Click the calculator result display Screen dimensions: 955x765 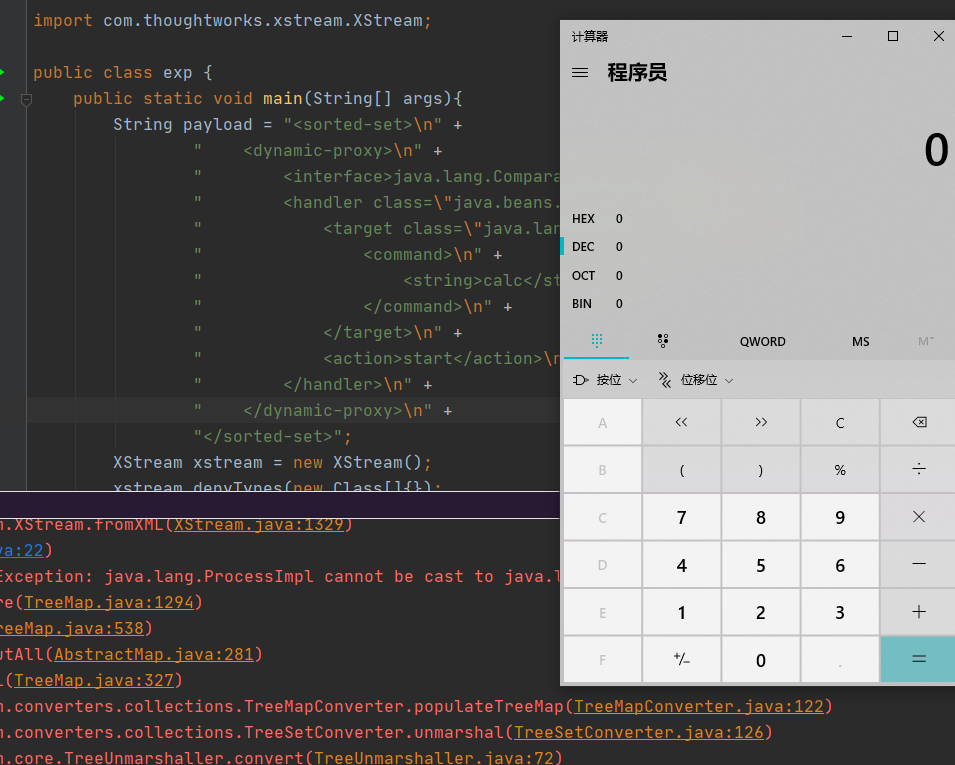point(936,150)
